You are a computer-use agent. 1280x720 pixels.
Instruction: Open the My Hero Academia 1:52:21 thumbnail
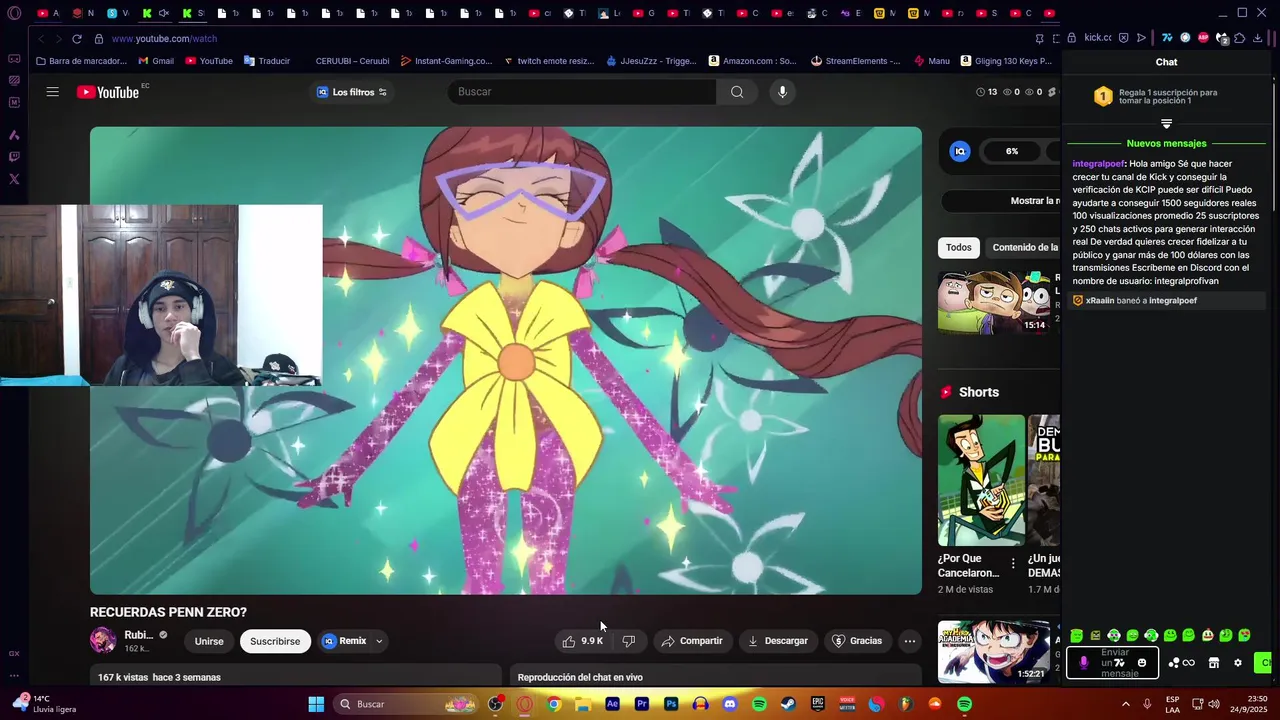point(994,652)
